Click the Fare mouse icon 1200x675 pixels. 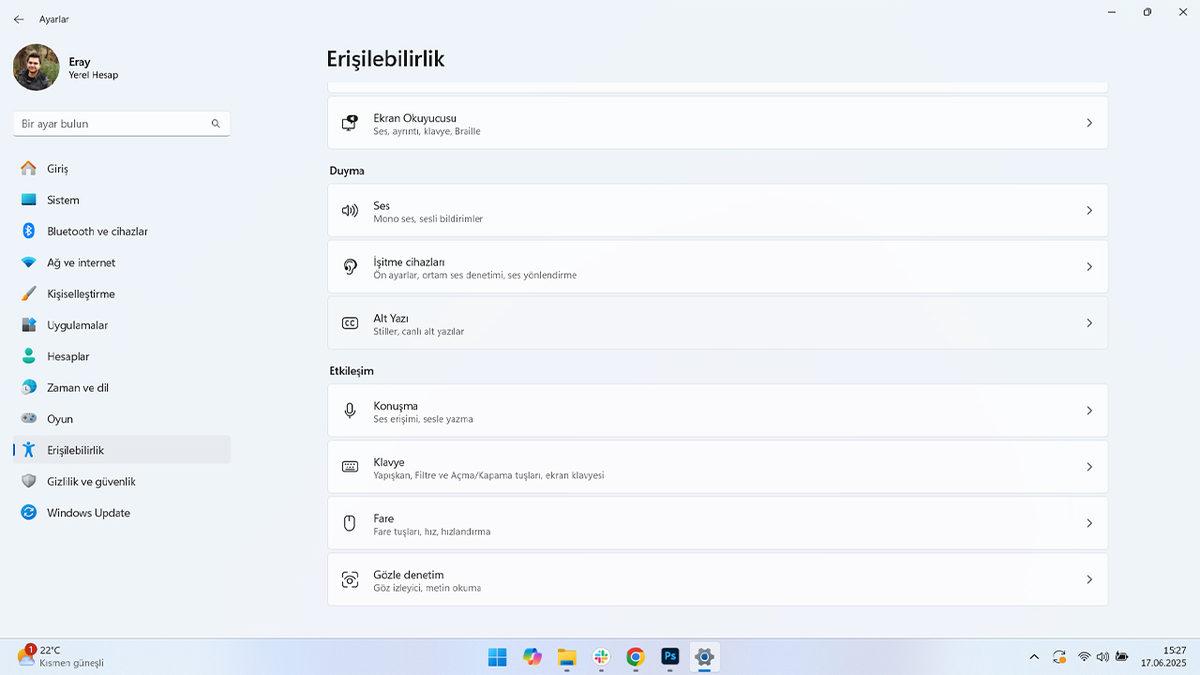(x=350, y=523)
